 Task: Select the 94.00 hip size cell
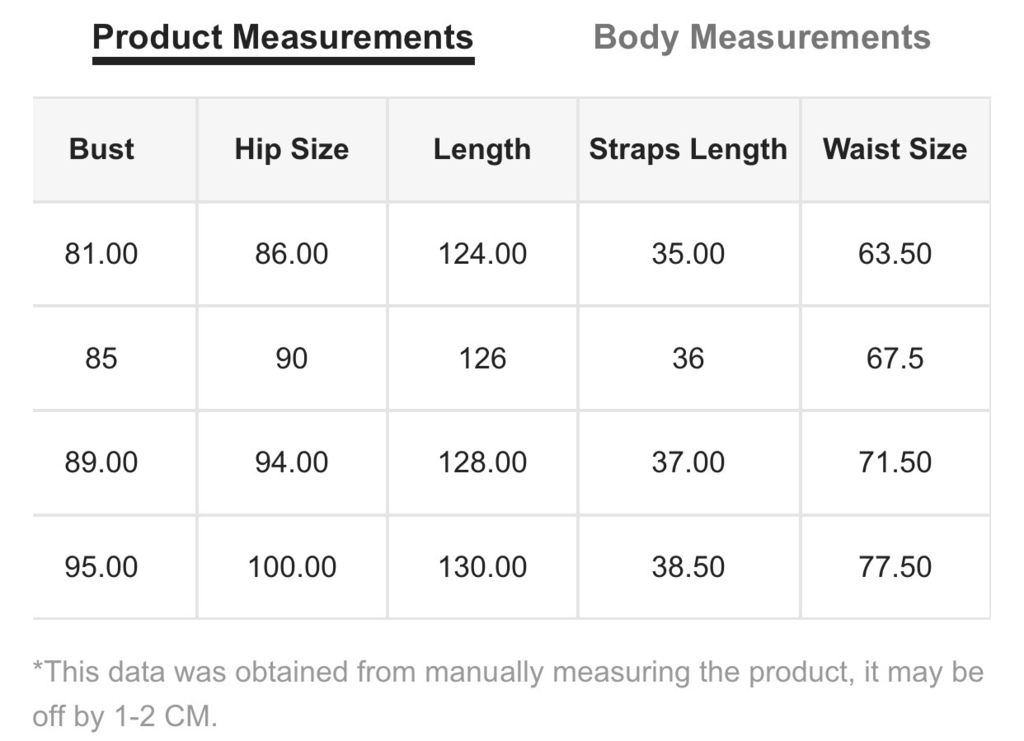292,462
